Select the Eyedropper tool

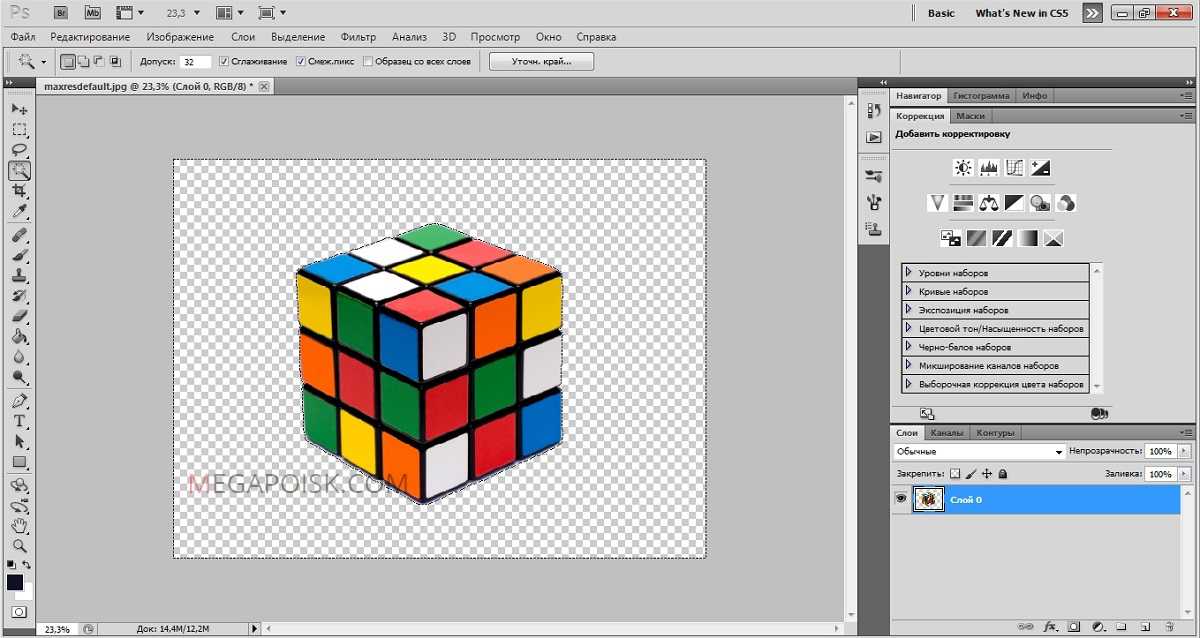pos(19,212)
